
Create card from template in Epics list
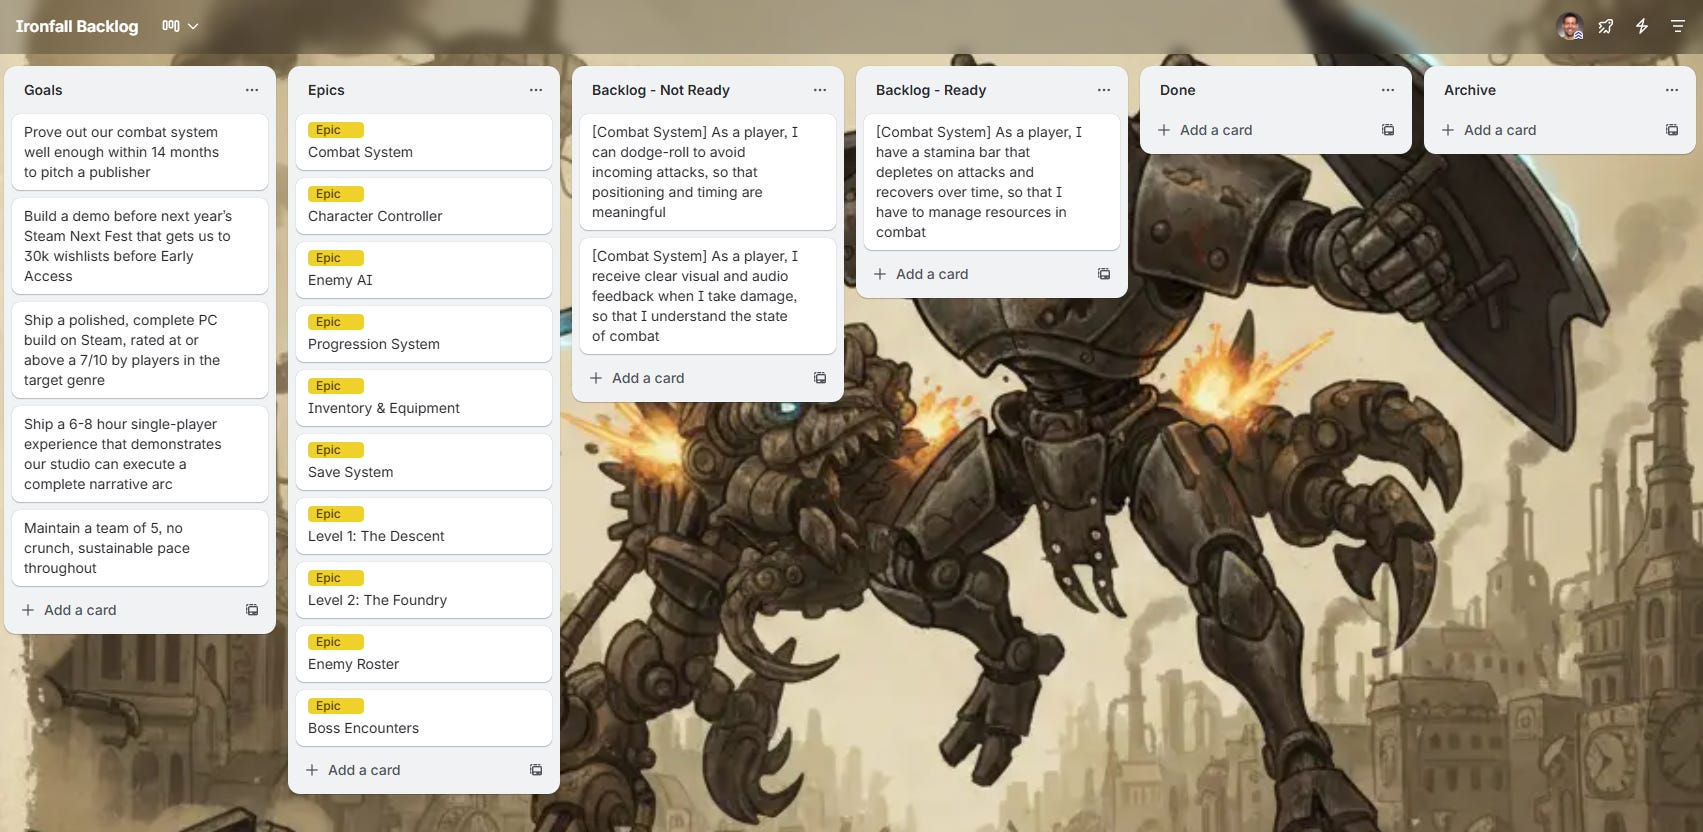point(536,770)
